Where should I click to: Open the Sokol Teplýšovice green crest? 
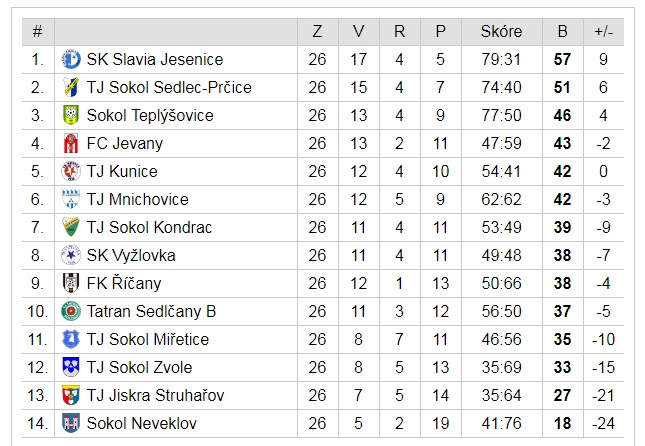[x=71, y=115]
